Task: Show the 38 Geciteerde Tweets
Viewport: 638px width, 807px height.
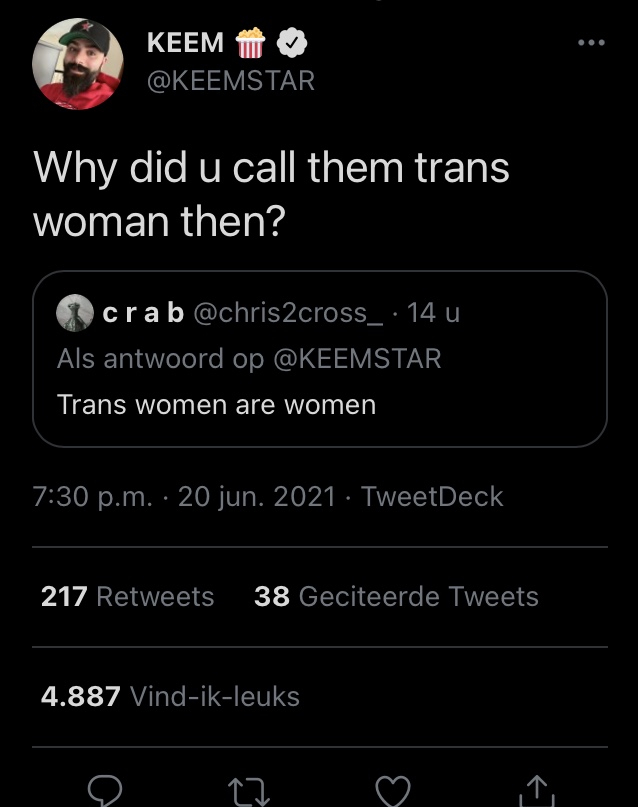Action: pos(396,597)
